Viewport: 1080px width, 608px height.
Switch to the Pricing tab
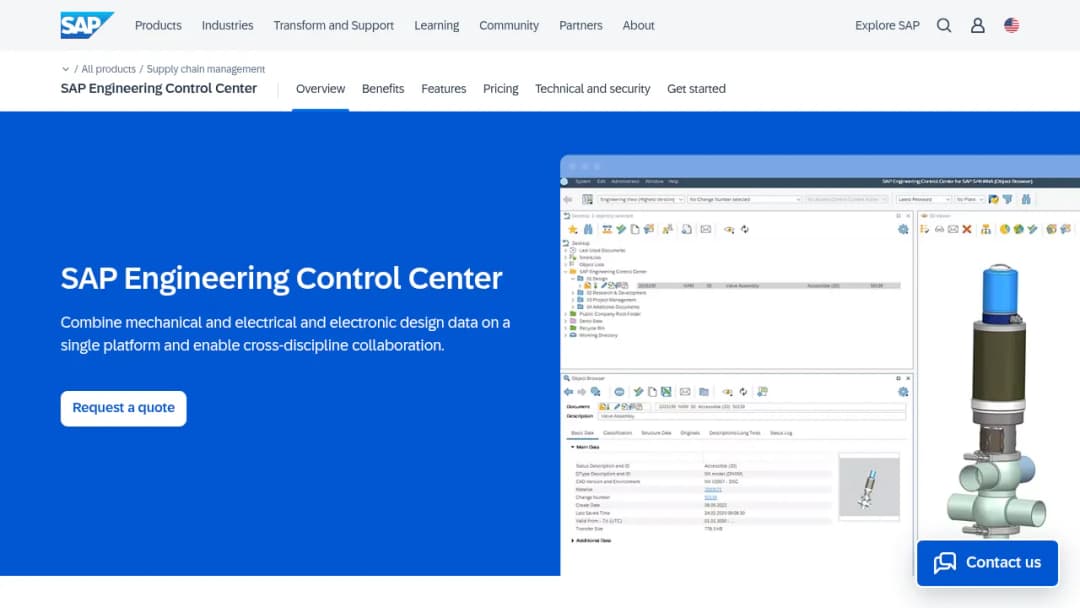(x=501, y=89)
